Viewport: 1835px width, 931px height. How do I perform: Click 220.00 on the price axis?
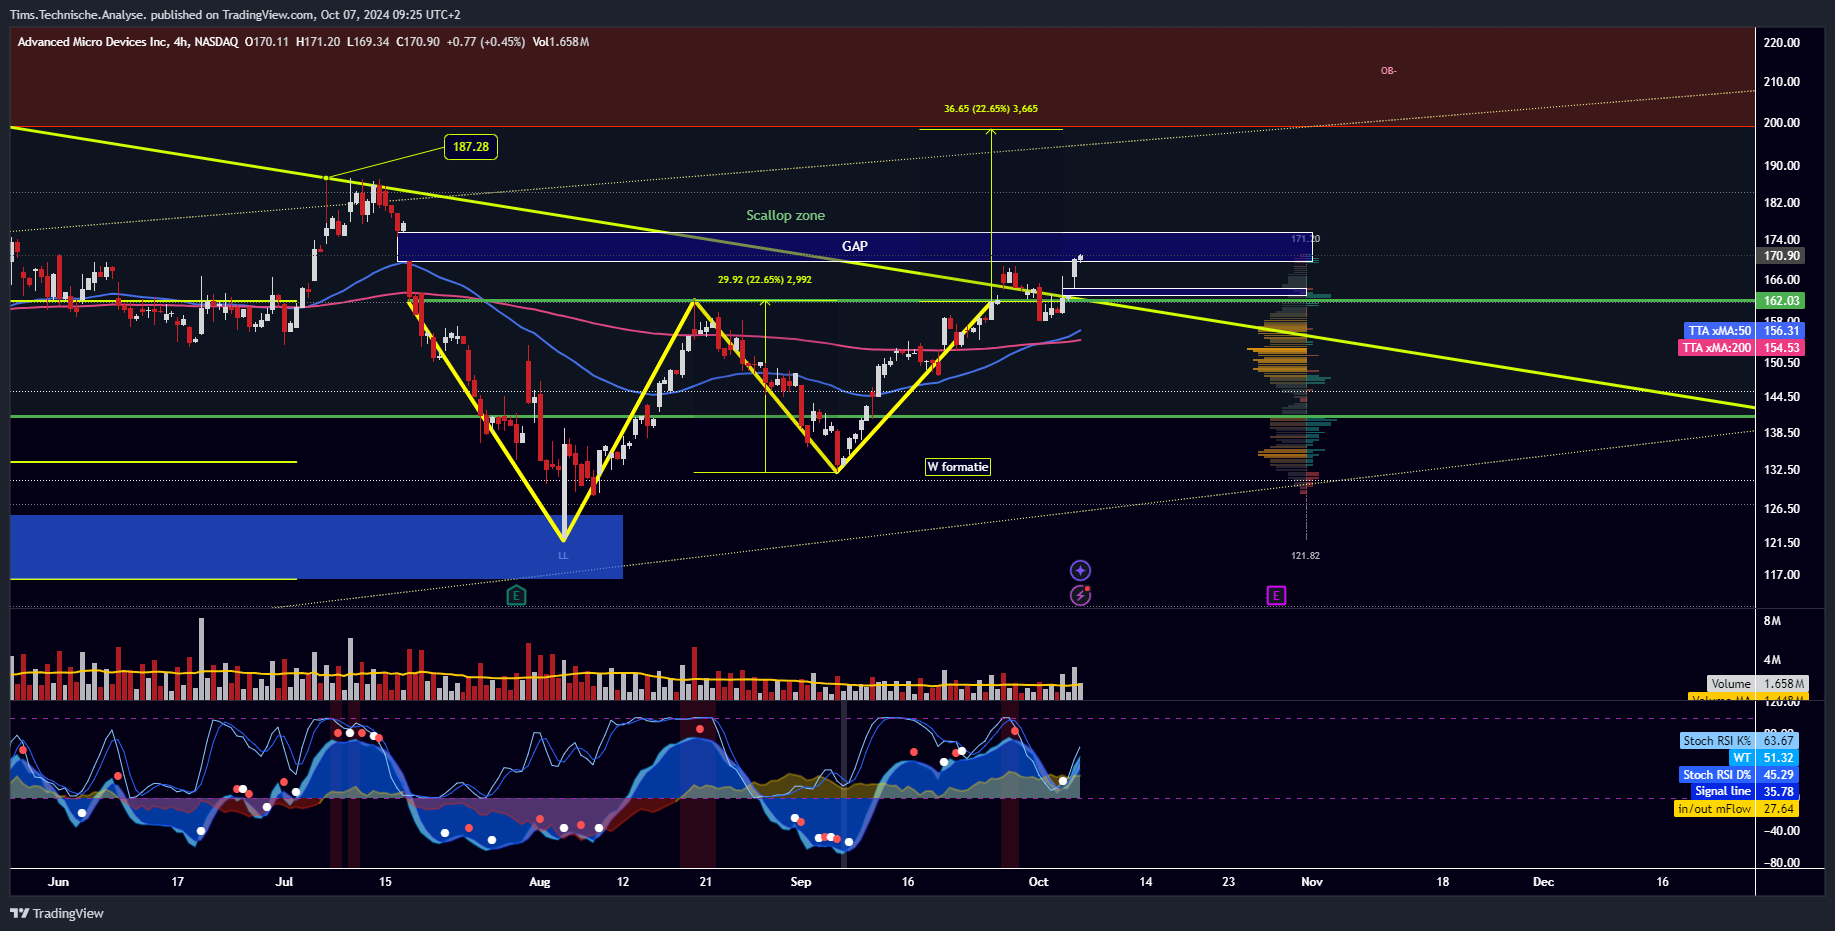[1782, 43]
